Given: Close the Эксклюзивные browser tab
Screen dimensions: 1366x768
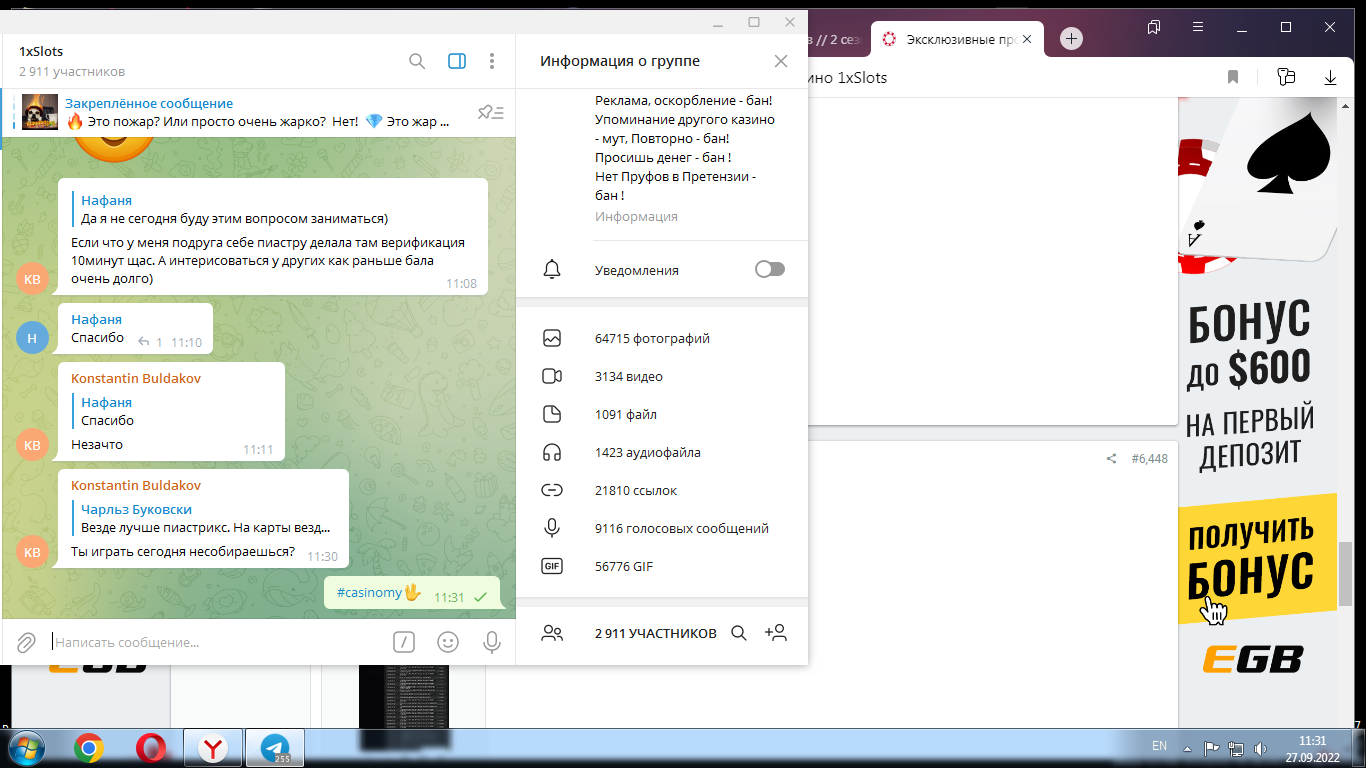Looking at the screenshot, I should (1027, 39).
